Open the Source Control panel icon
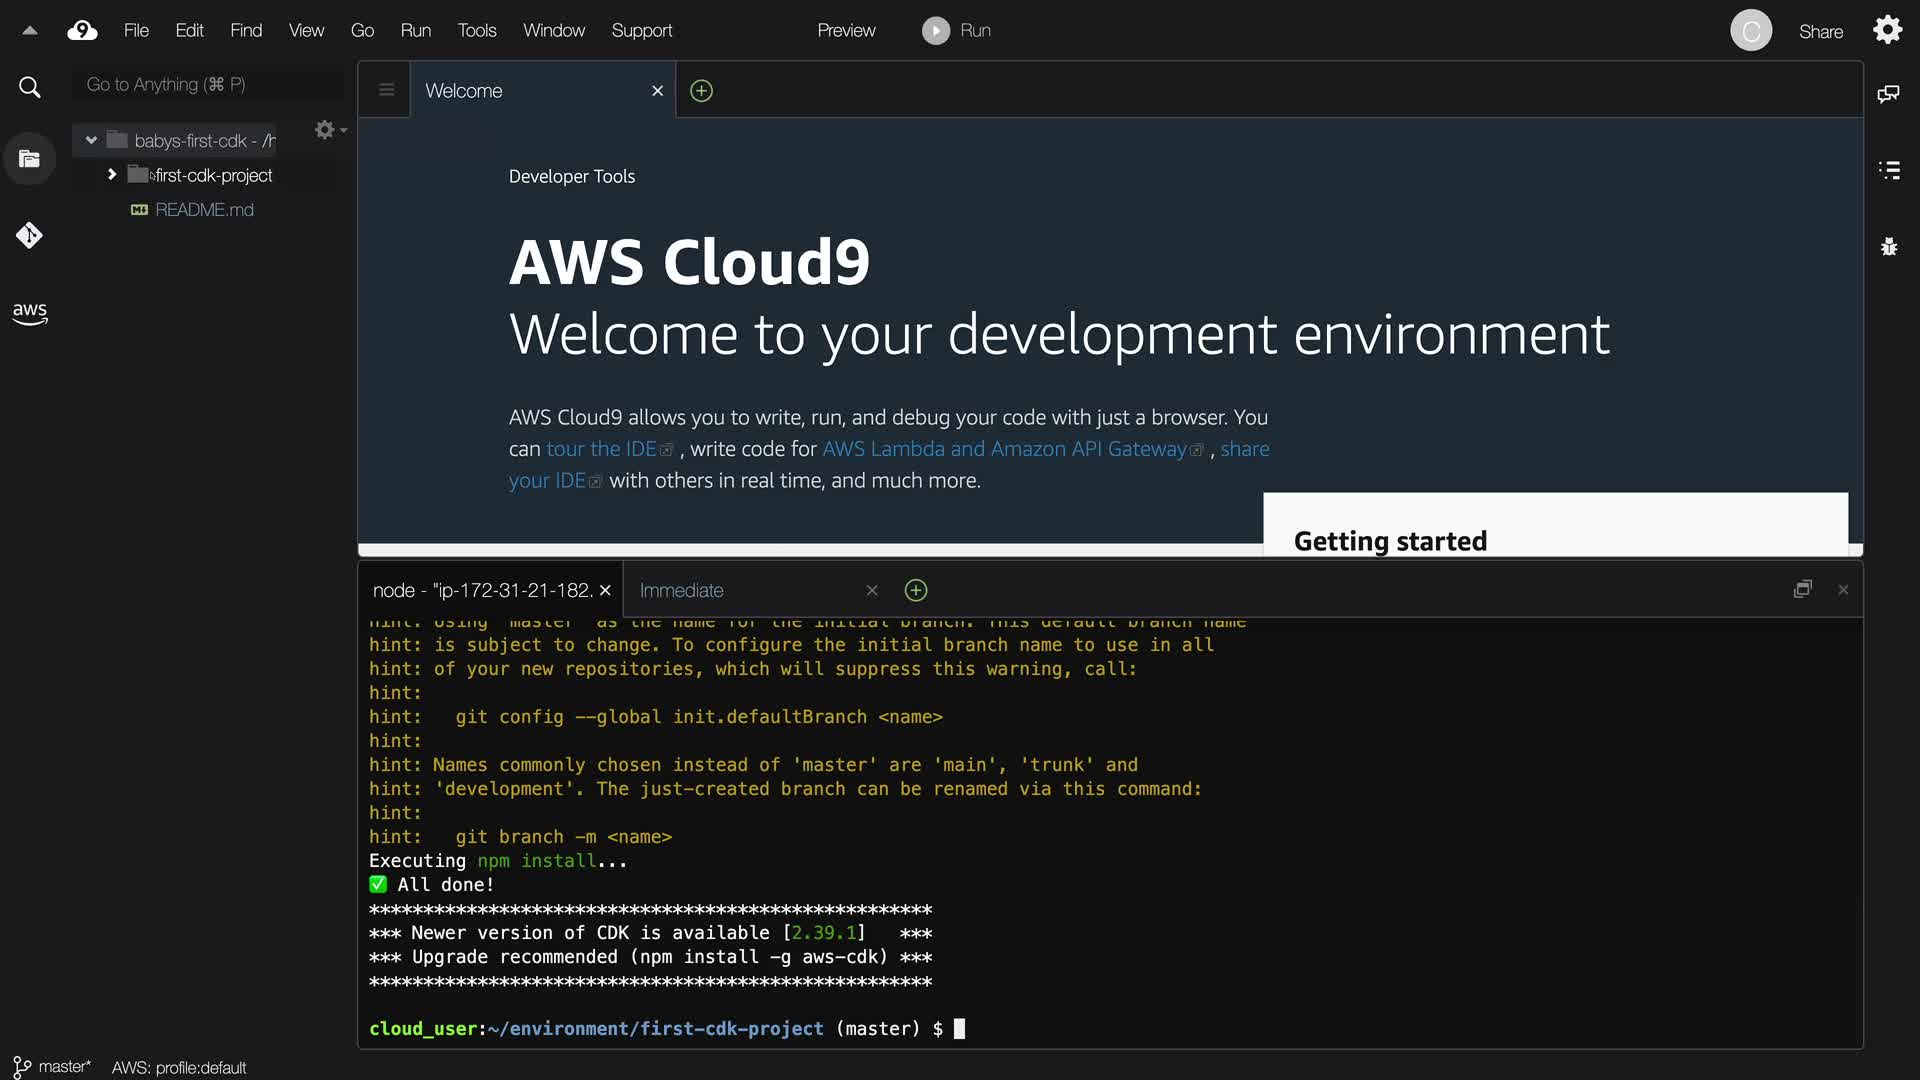The height and width of the screenshot is (1080, 1920). [x=29, y=236]
